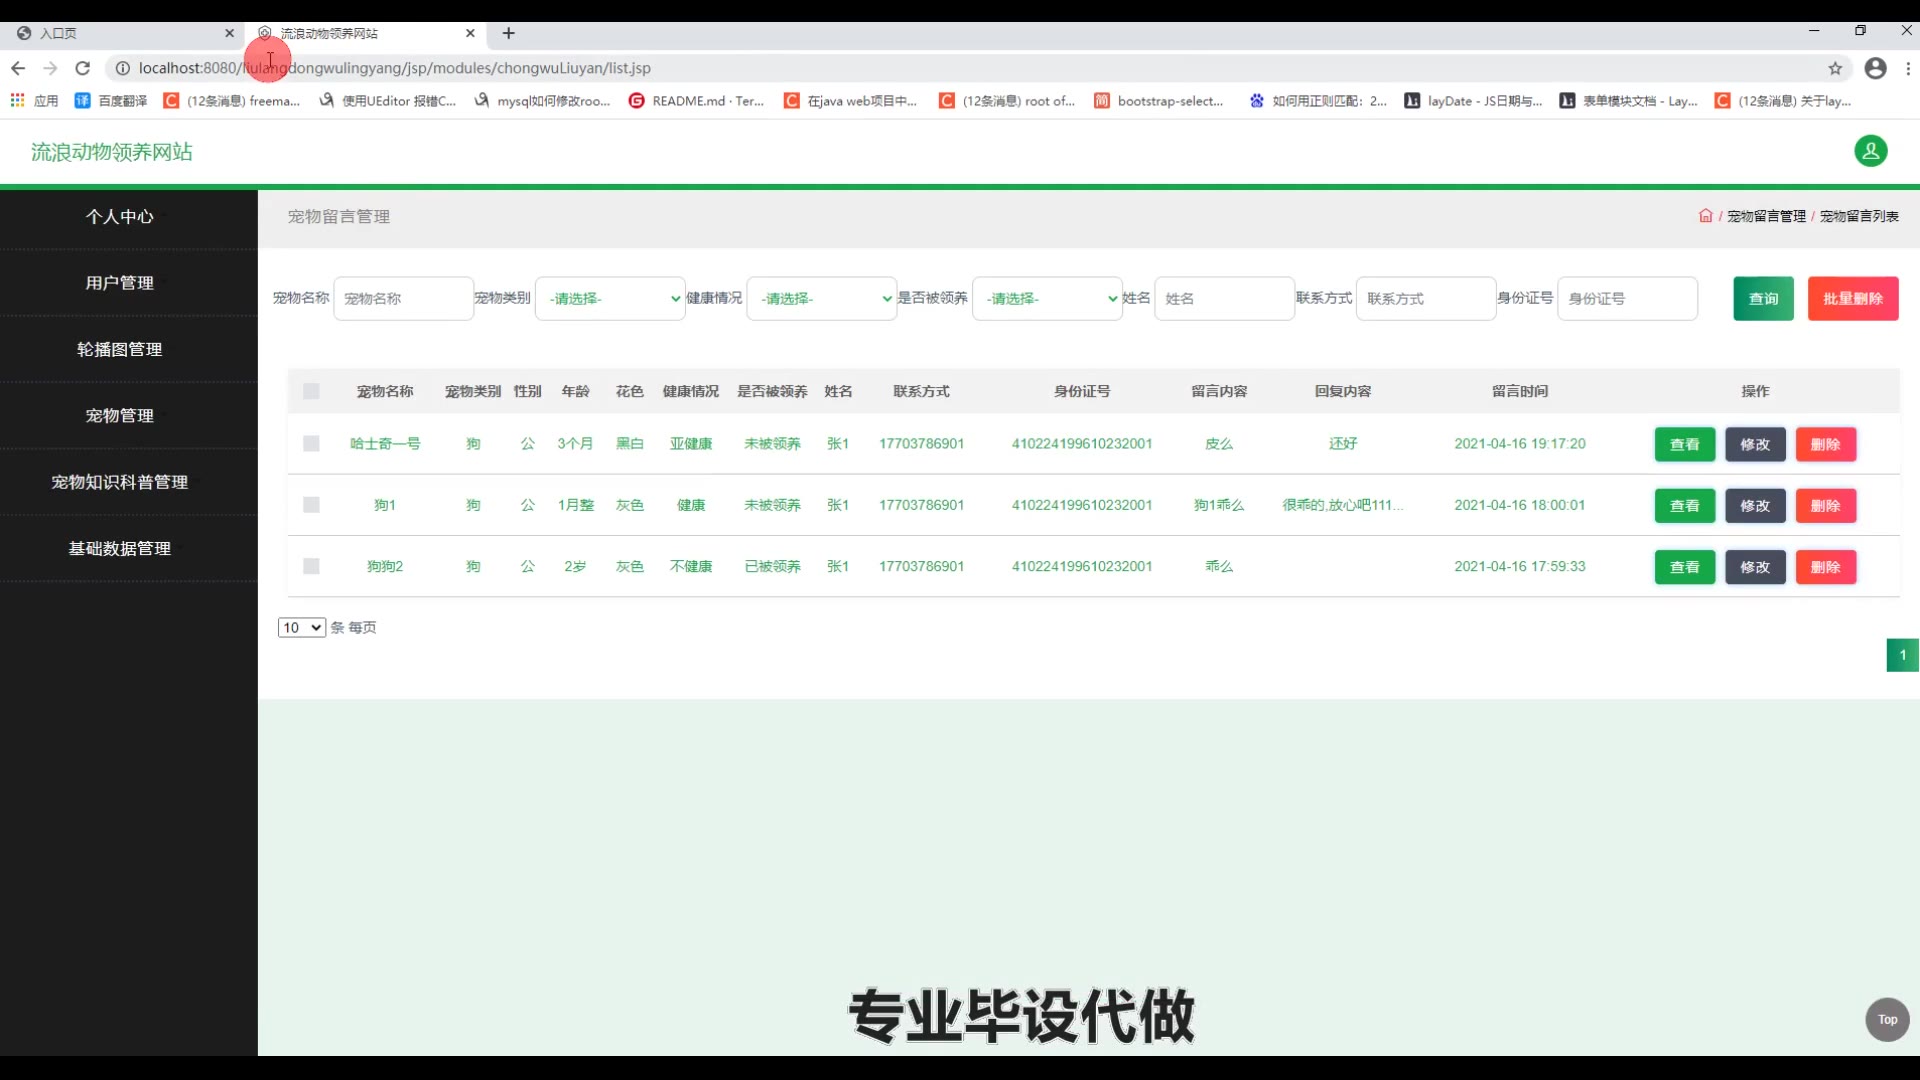Open 宠物管理 in the sidebar

[119, 415]
